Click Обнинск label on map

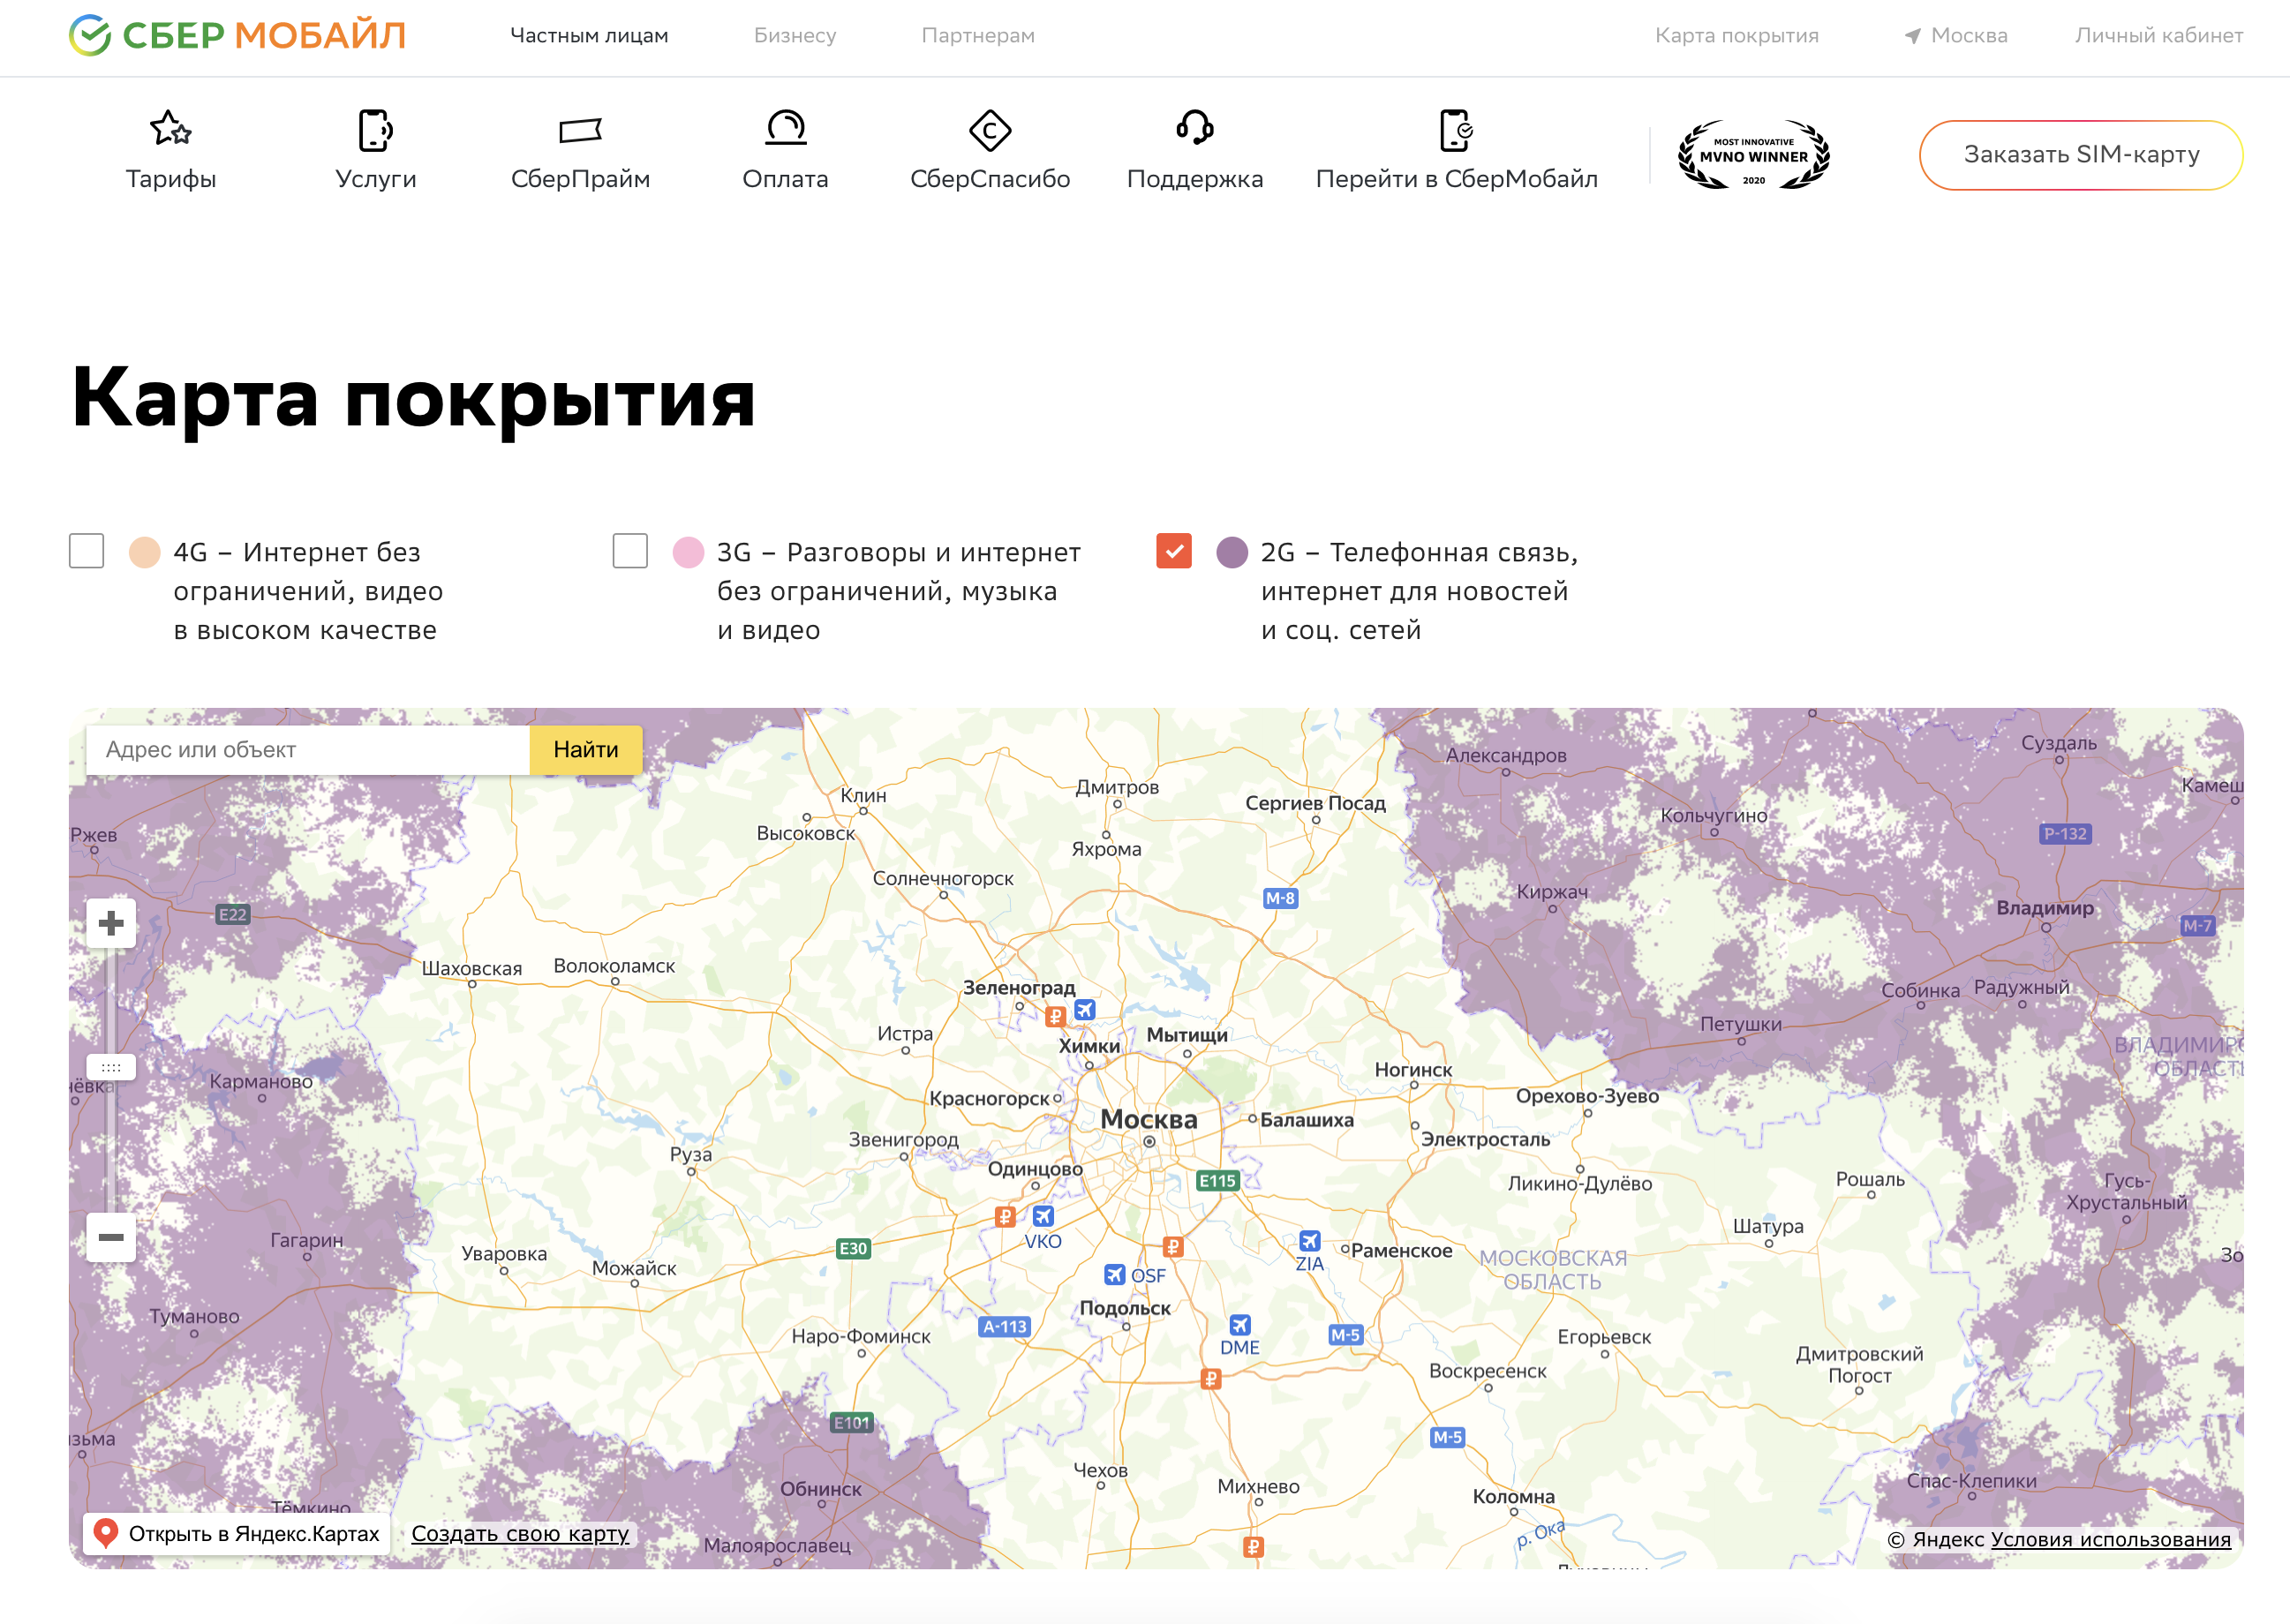[821, 1489]
